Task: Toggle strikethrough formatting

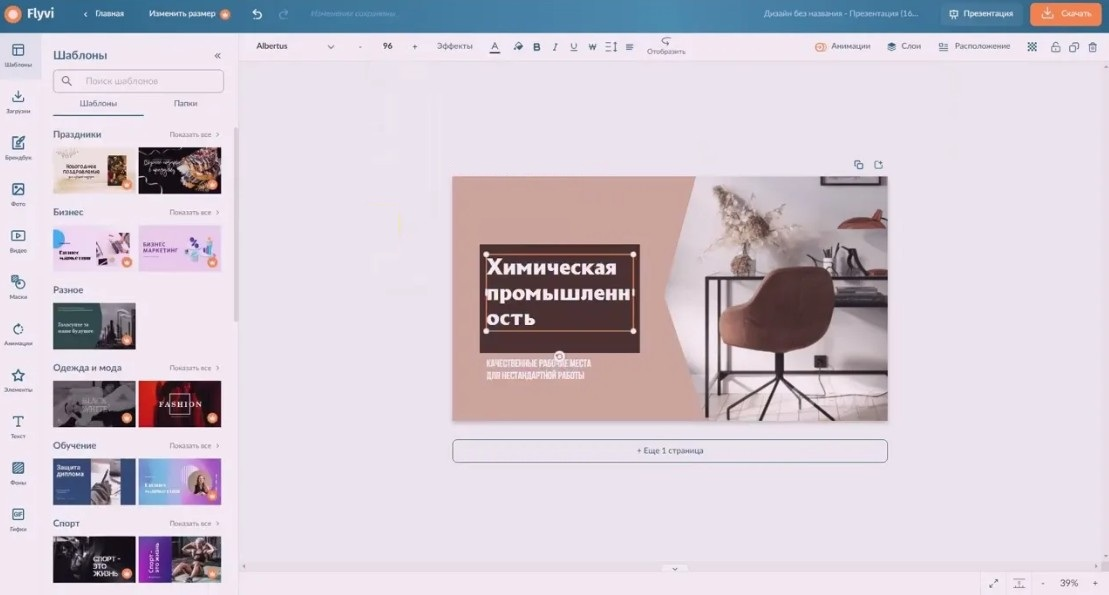Action: [592, 47]
